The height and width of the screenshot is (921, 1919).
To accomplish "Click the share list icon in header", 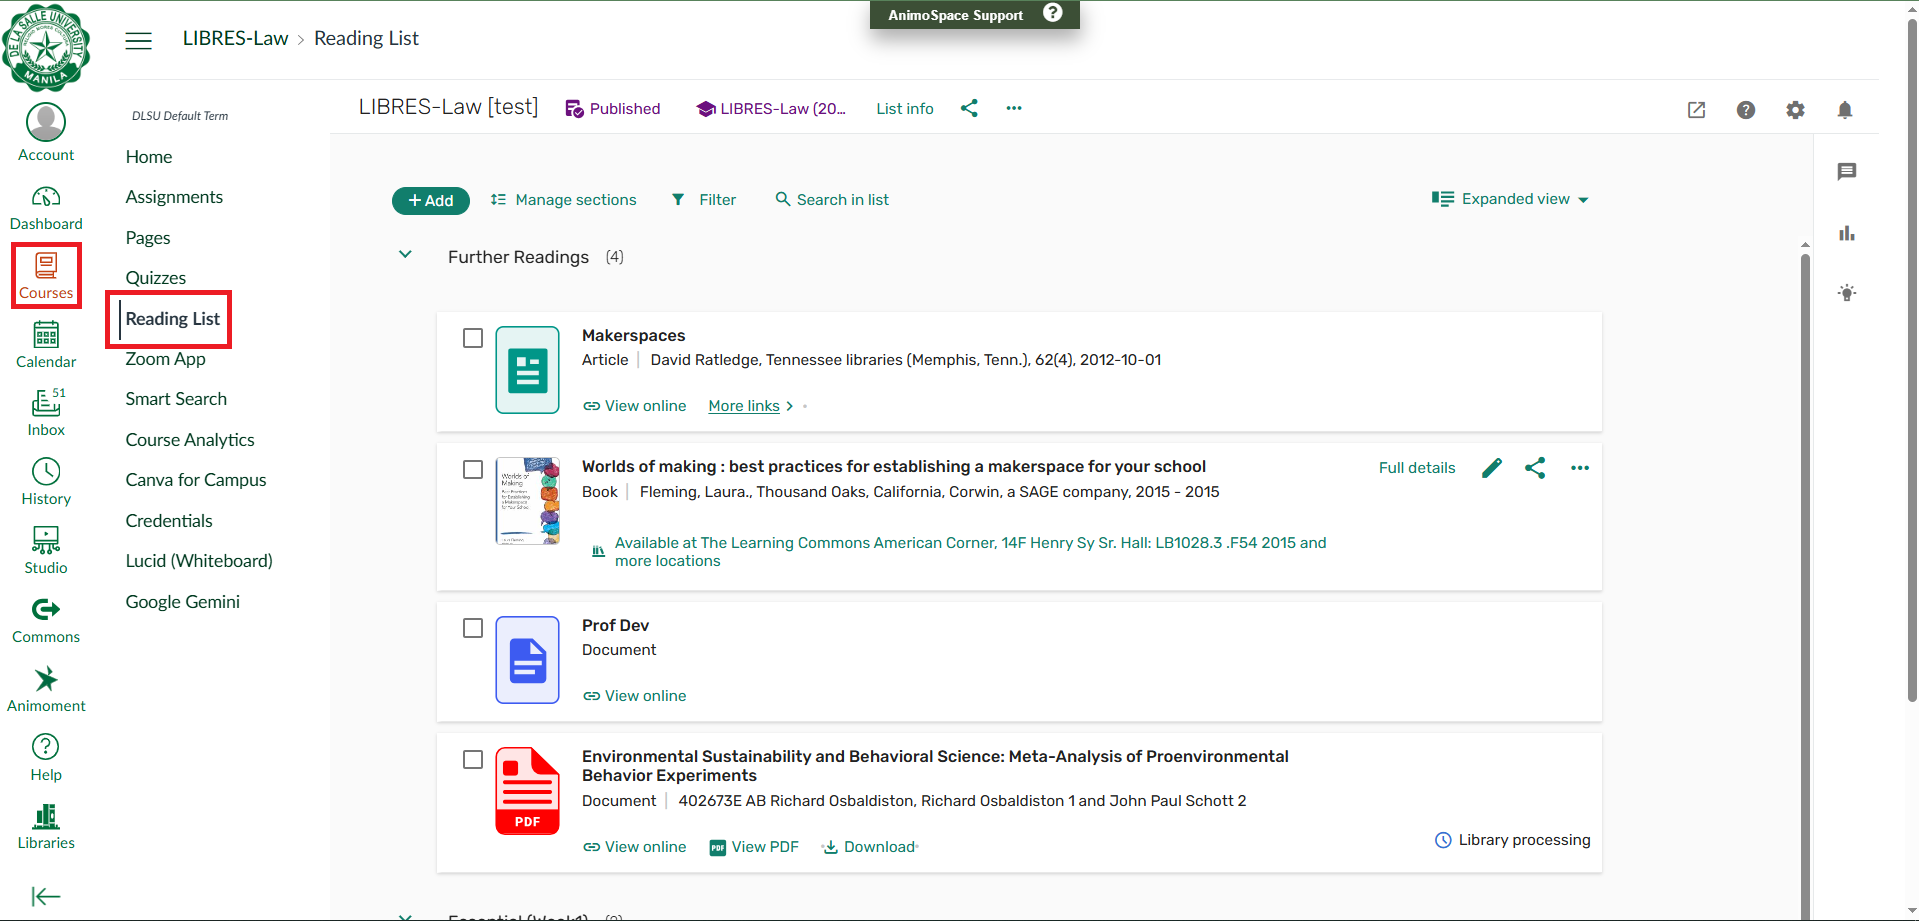I will 968,108.
